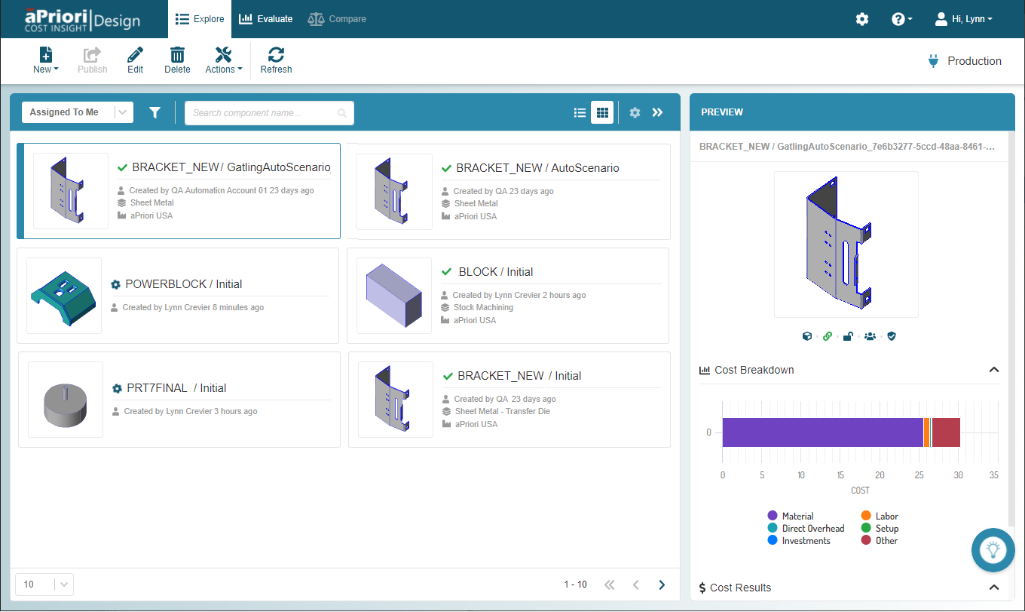
Task: Open the Compare tab
Action: (x=337, y=19)
